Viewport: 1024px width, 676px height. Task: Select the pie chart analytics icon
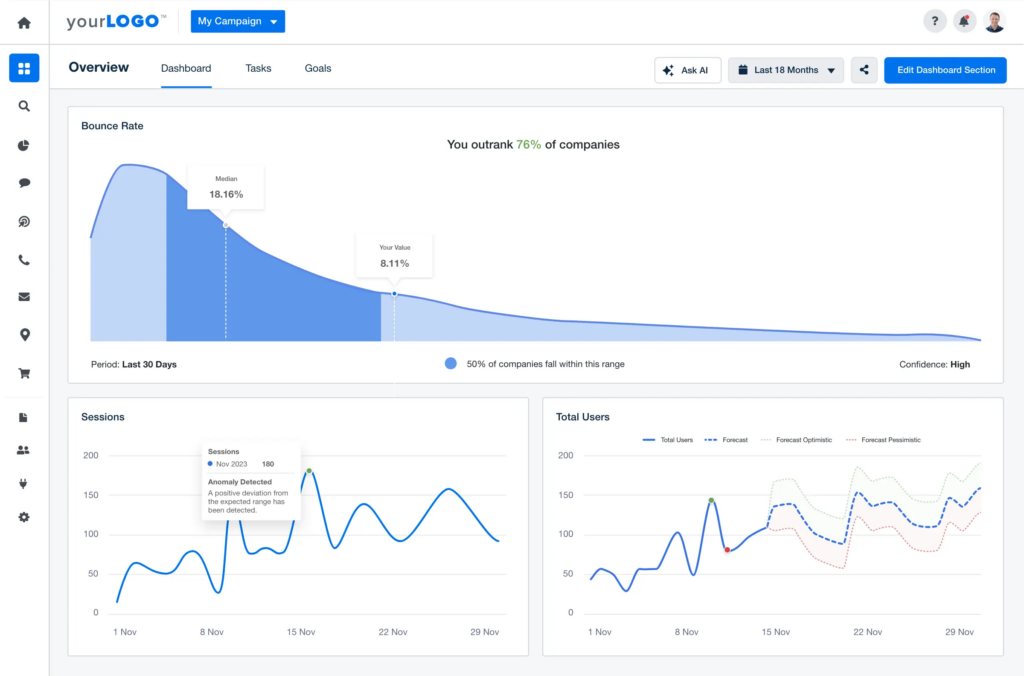24,146
